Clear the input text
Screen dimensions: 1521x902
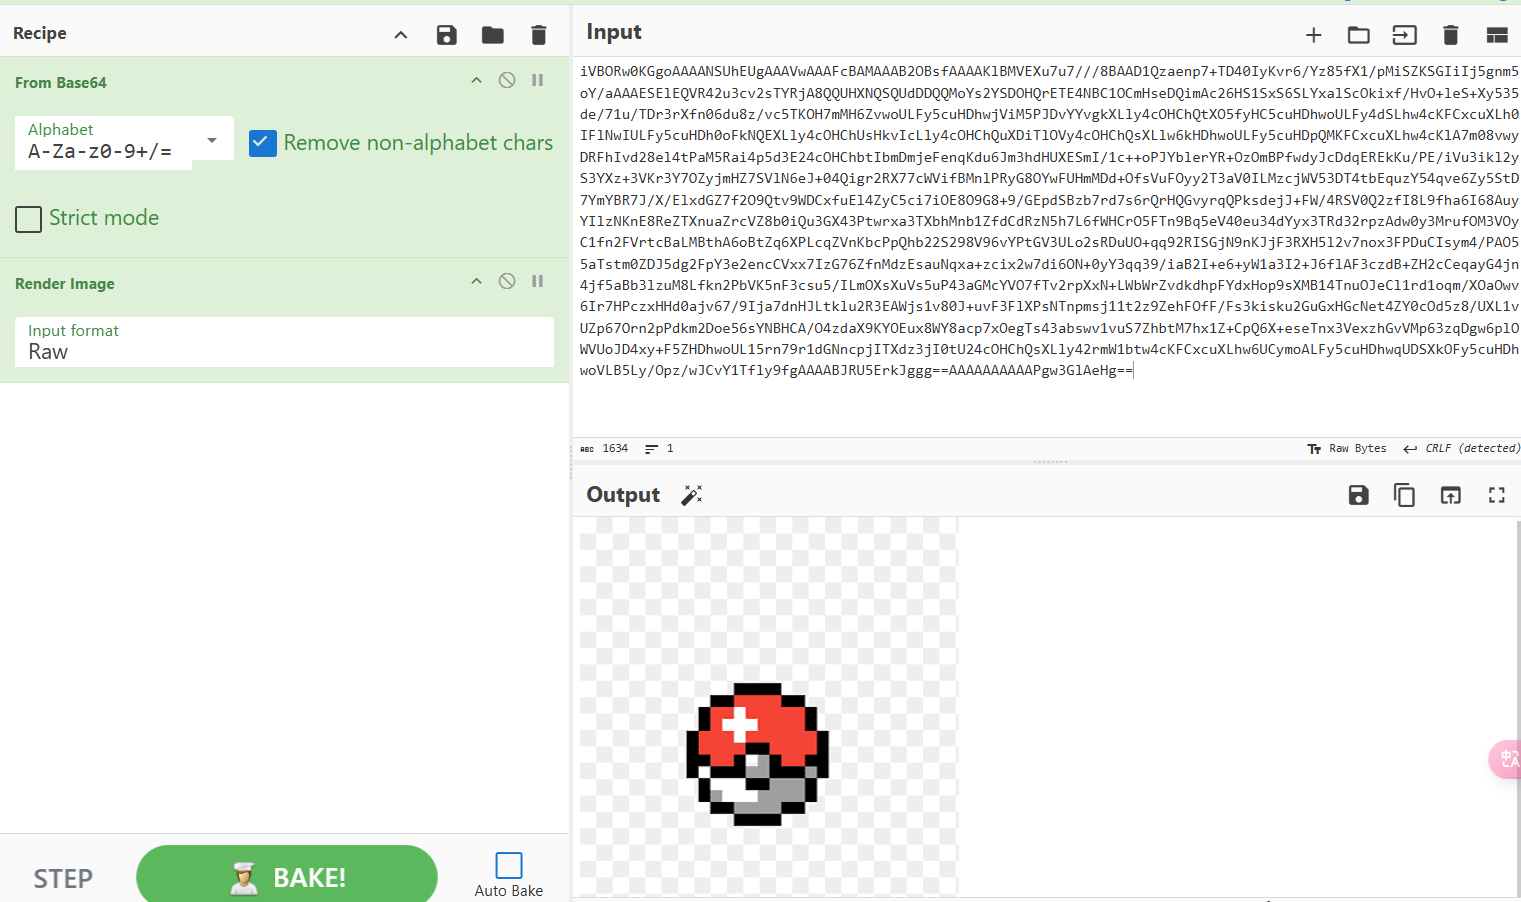[1450, 34]
